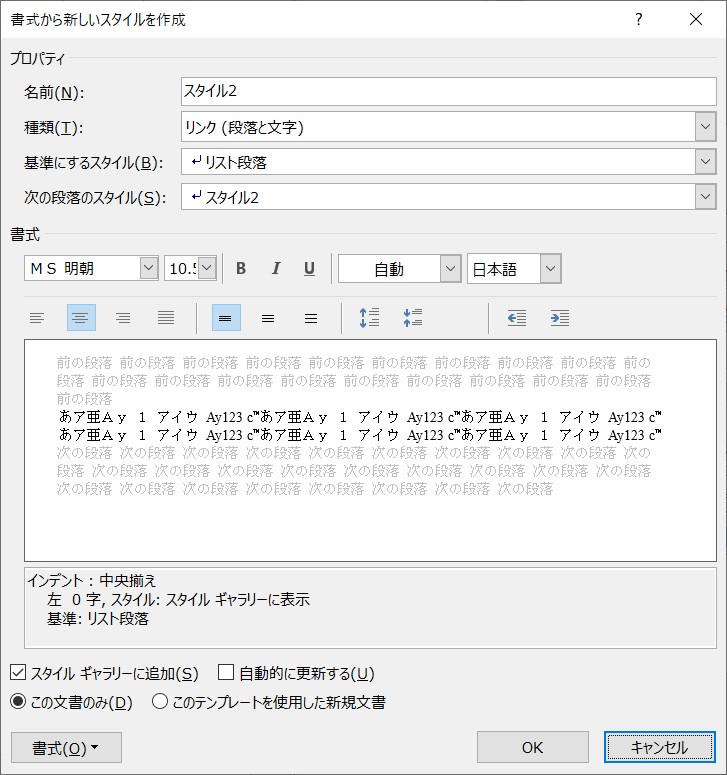Open font name MS 明朝 dropdown

(x=148, y=268)
